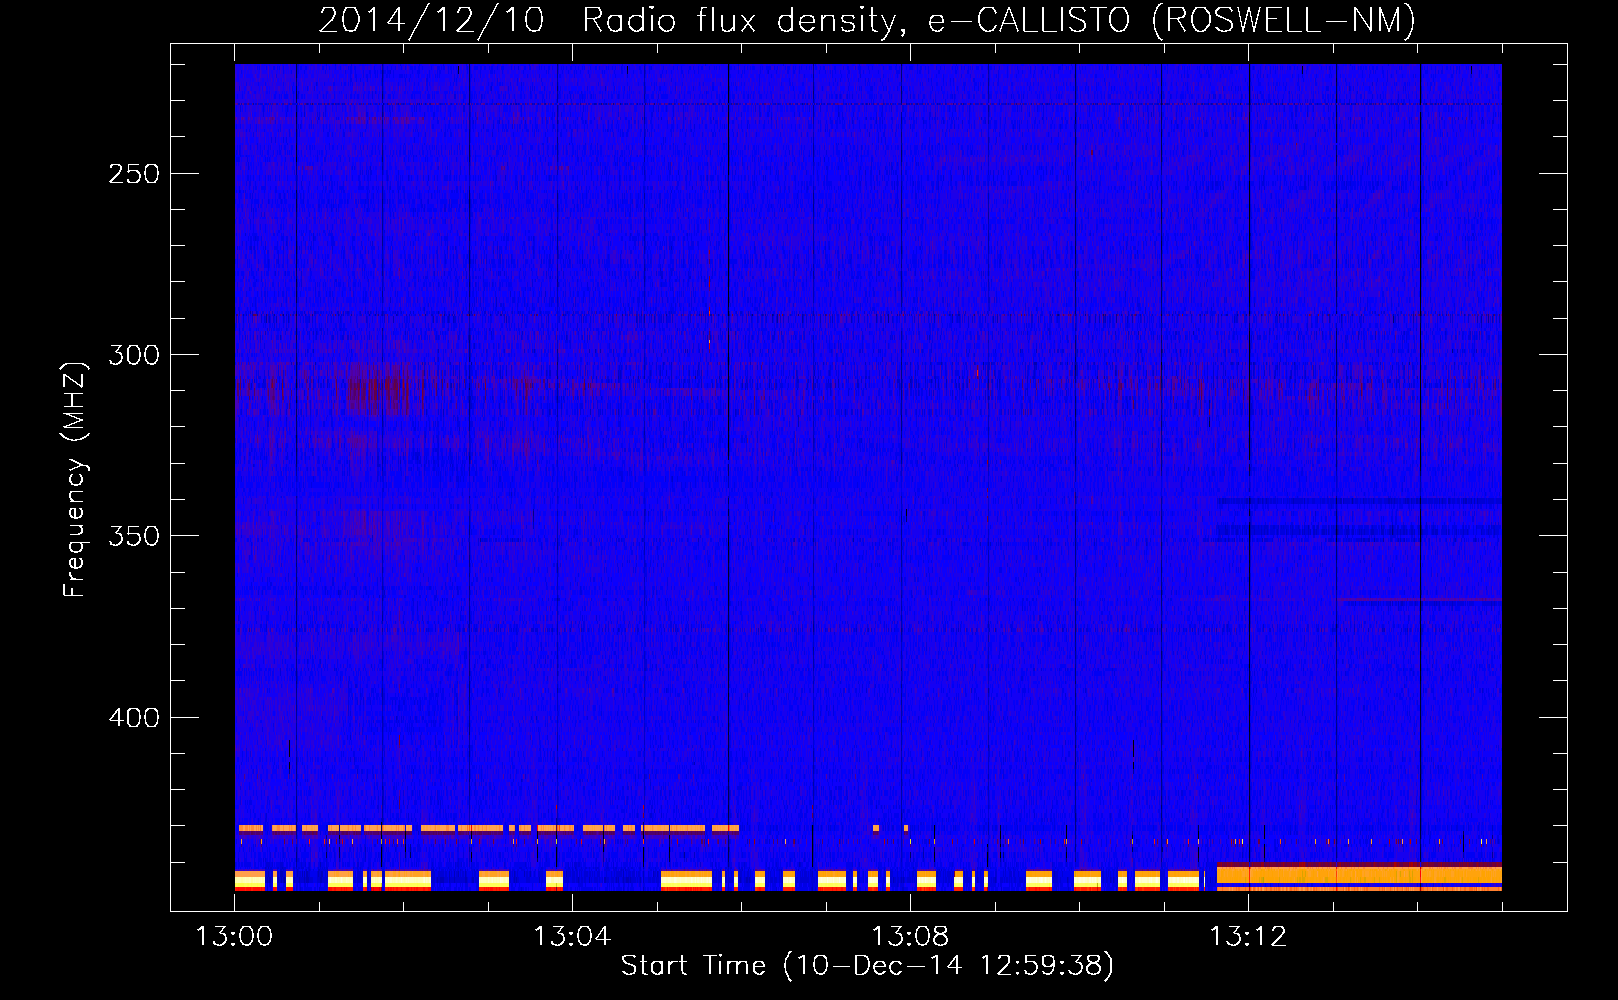Click the 'Frequency (MHZ)' axis label

click(x=74, y=480)
